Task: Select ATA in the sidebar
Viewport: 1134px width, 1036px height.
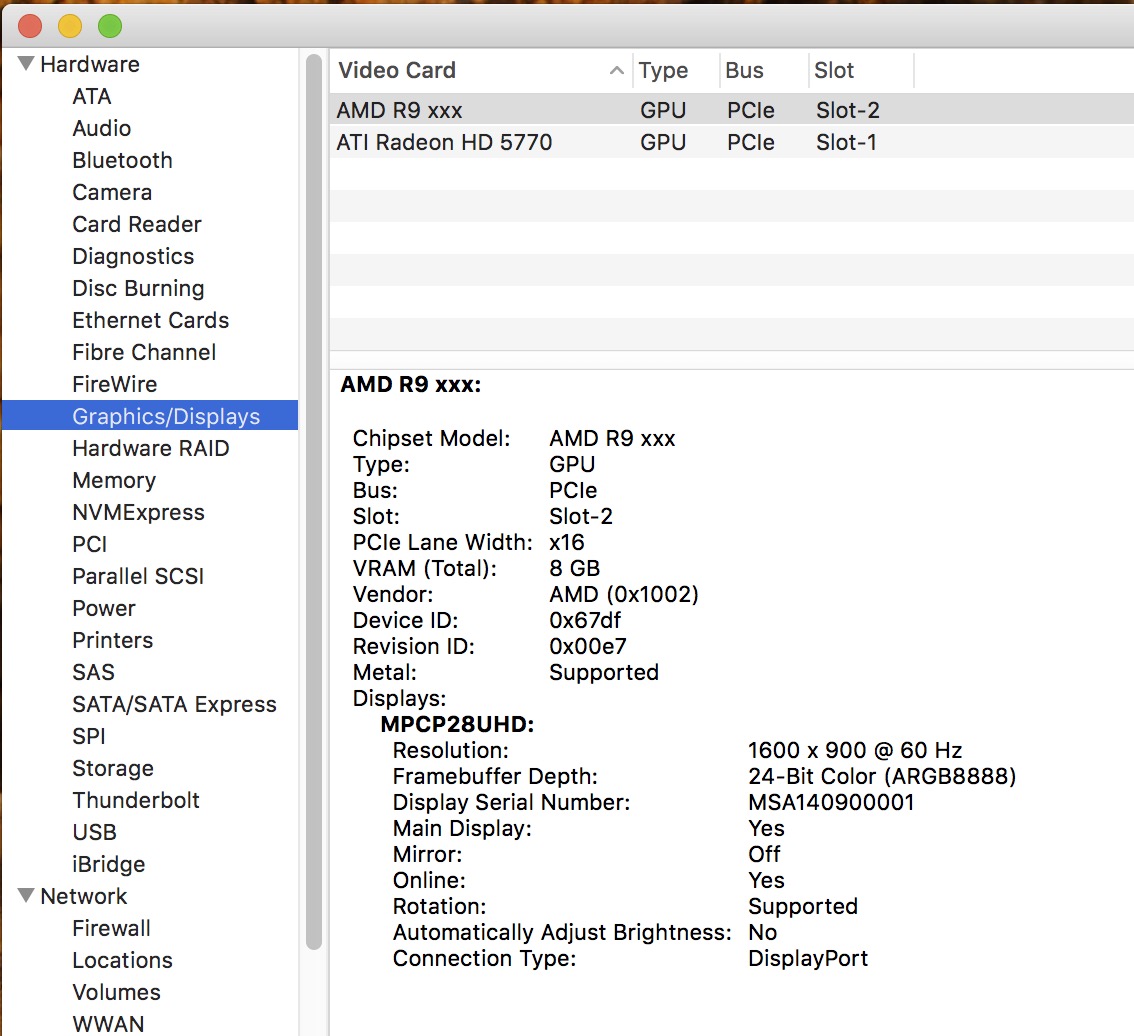Action: 92,96
